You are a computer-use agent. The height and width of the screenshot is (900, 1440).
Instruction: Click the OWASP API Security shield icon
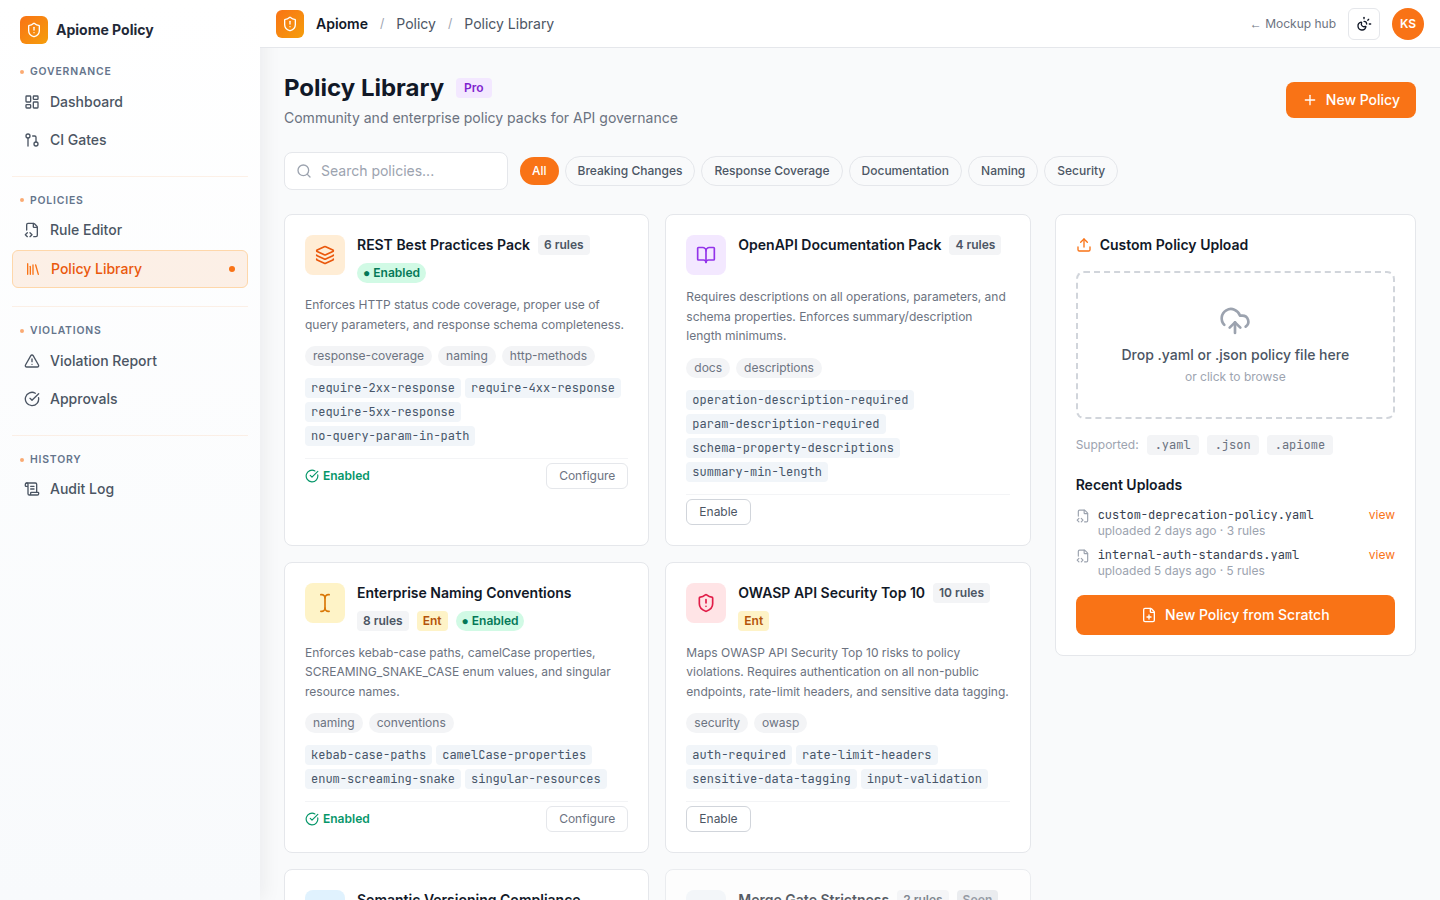click(706, 603)
